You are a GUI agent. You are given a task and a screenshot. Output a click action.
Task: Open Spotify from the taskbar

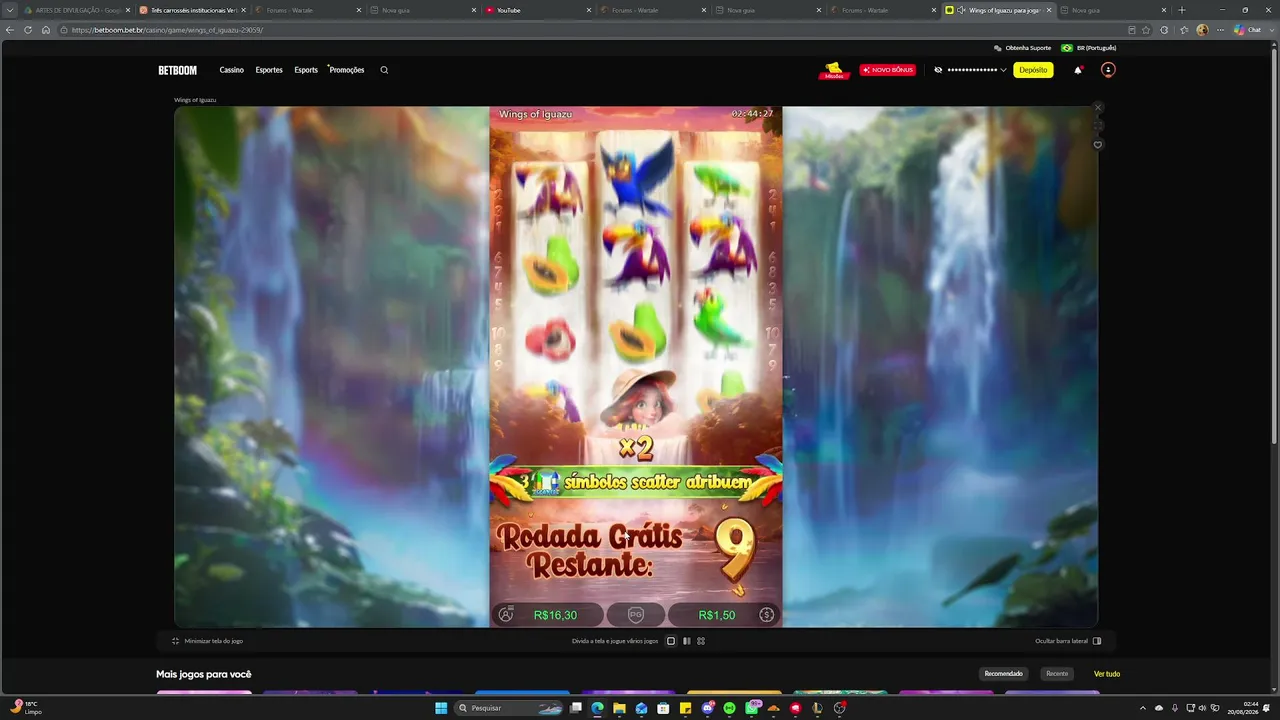point(729,708)
